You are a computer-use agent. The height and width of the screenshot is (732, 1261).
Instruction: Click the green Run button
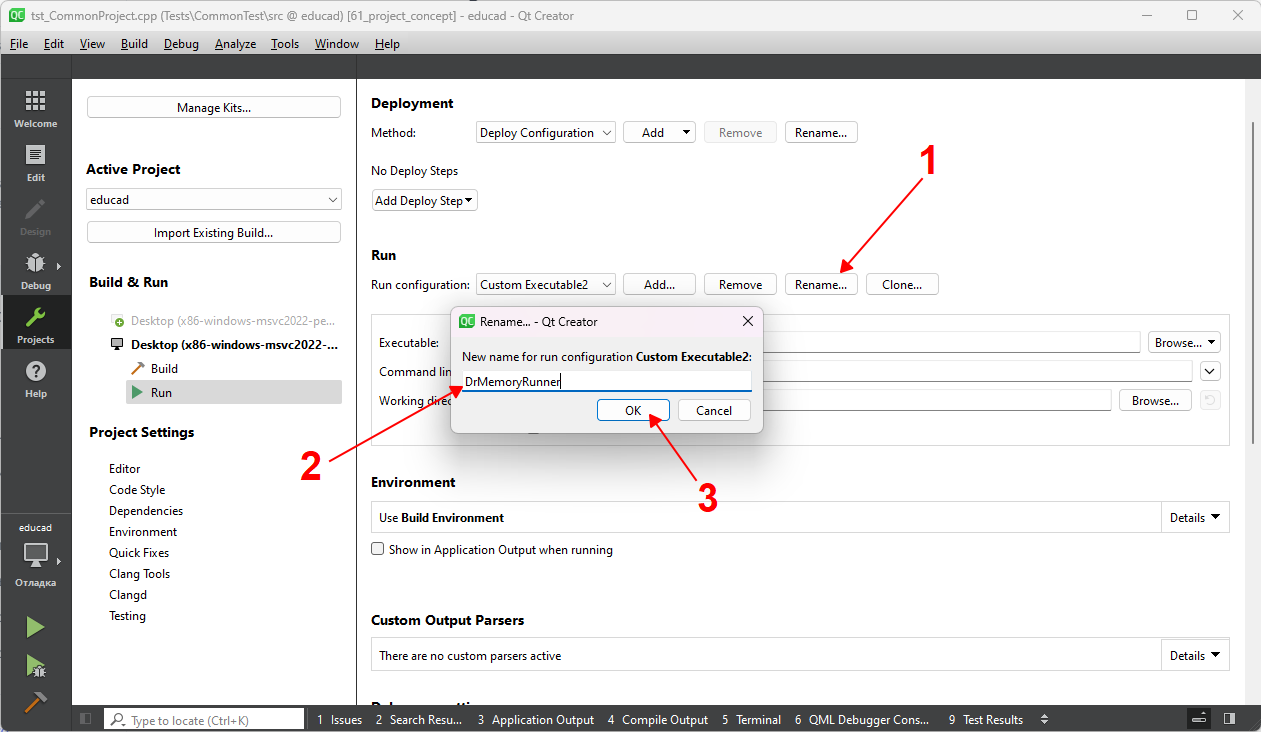tap(35, 627)
